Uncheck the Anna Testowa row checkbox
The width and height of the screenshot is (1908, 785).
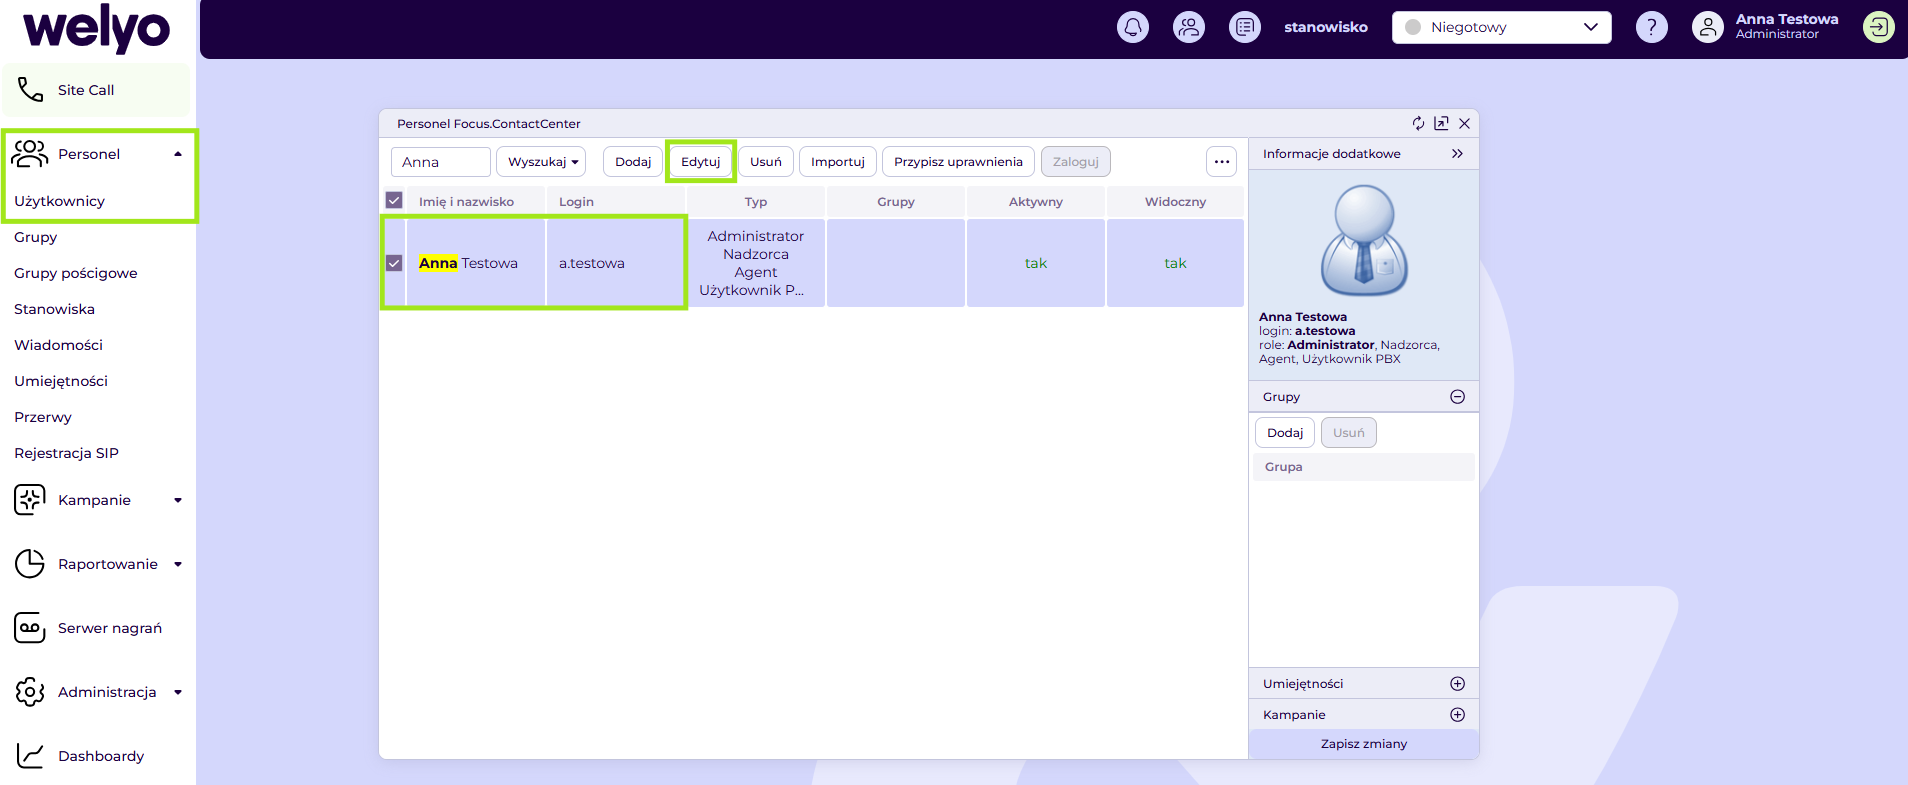pos(394,263)
